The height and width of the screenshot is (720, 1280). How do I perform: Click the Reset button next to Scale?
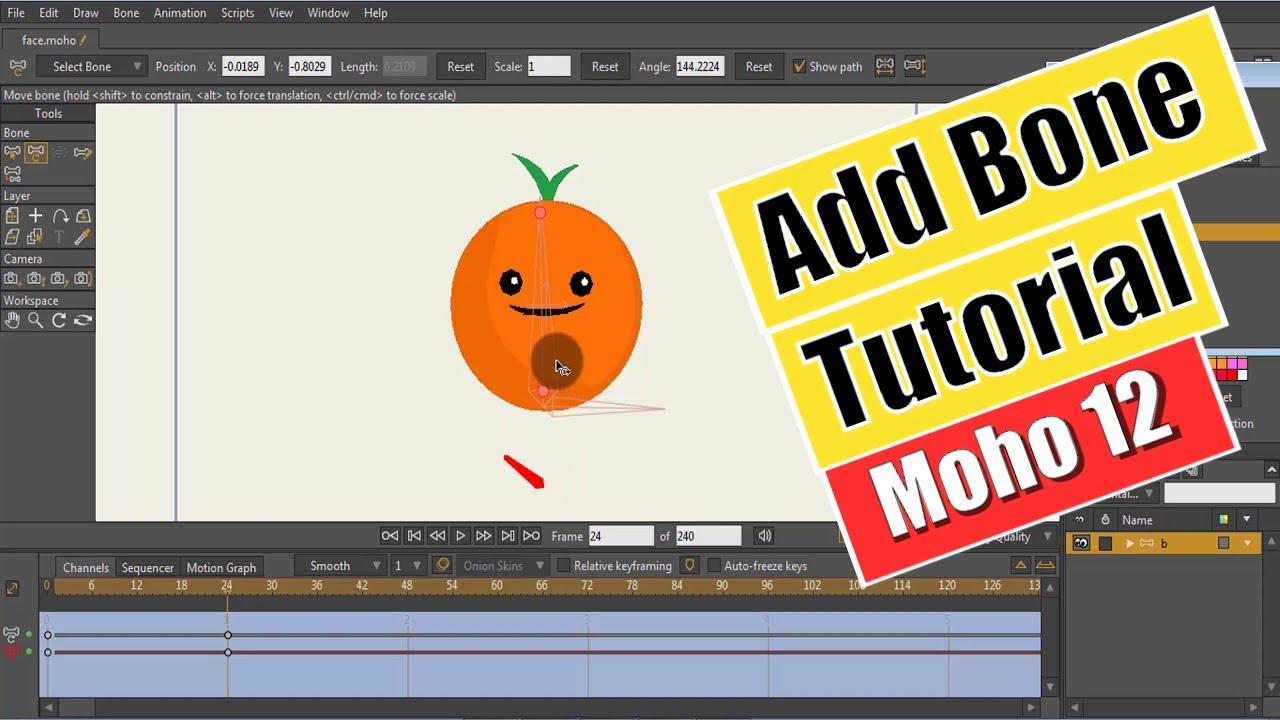(x=605, y=66)
